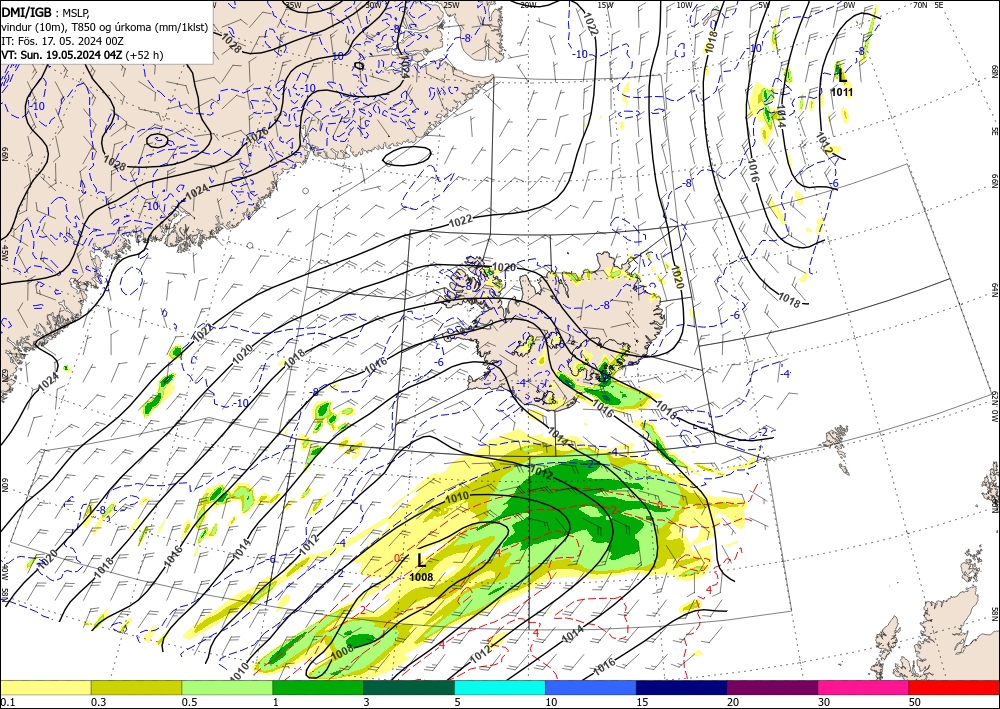Pick the blue 10–15 legend swatch
Viewport: 1000px width, 709px height.
click(591, 687)
